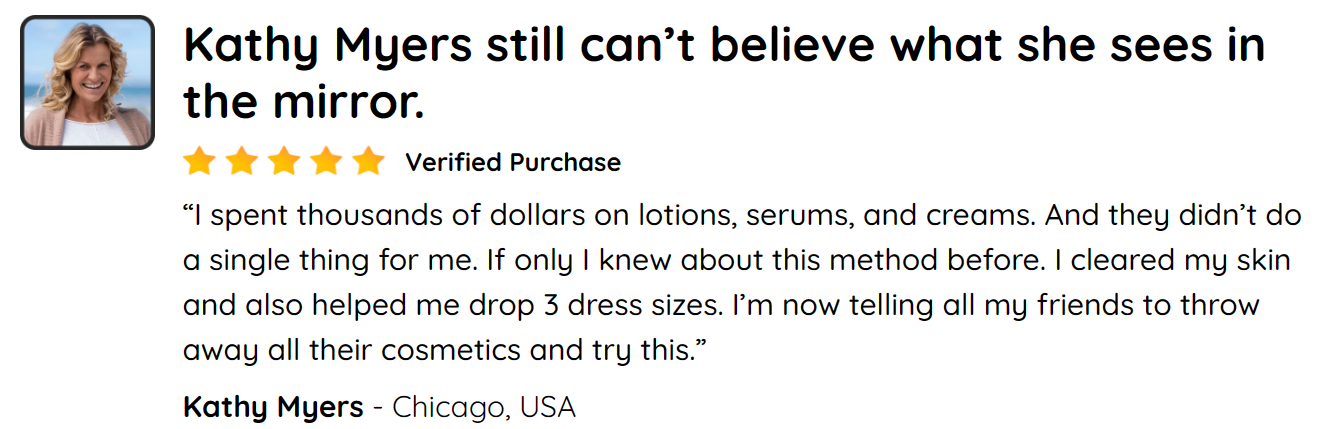Click the second gold rating star
This screenshot has width=1330, height=429.
coord(242,161)
